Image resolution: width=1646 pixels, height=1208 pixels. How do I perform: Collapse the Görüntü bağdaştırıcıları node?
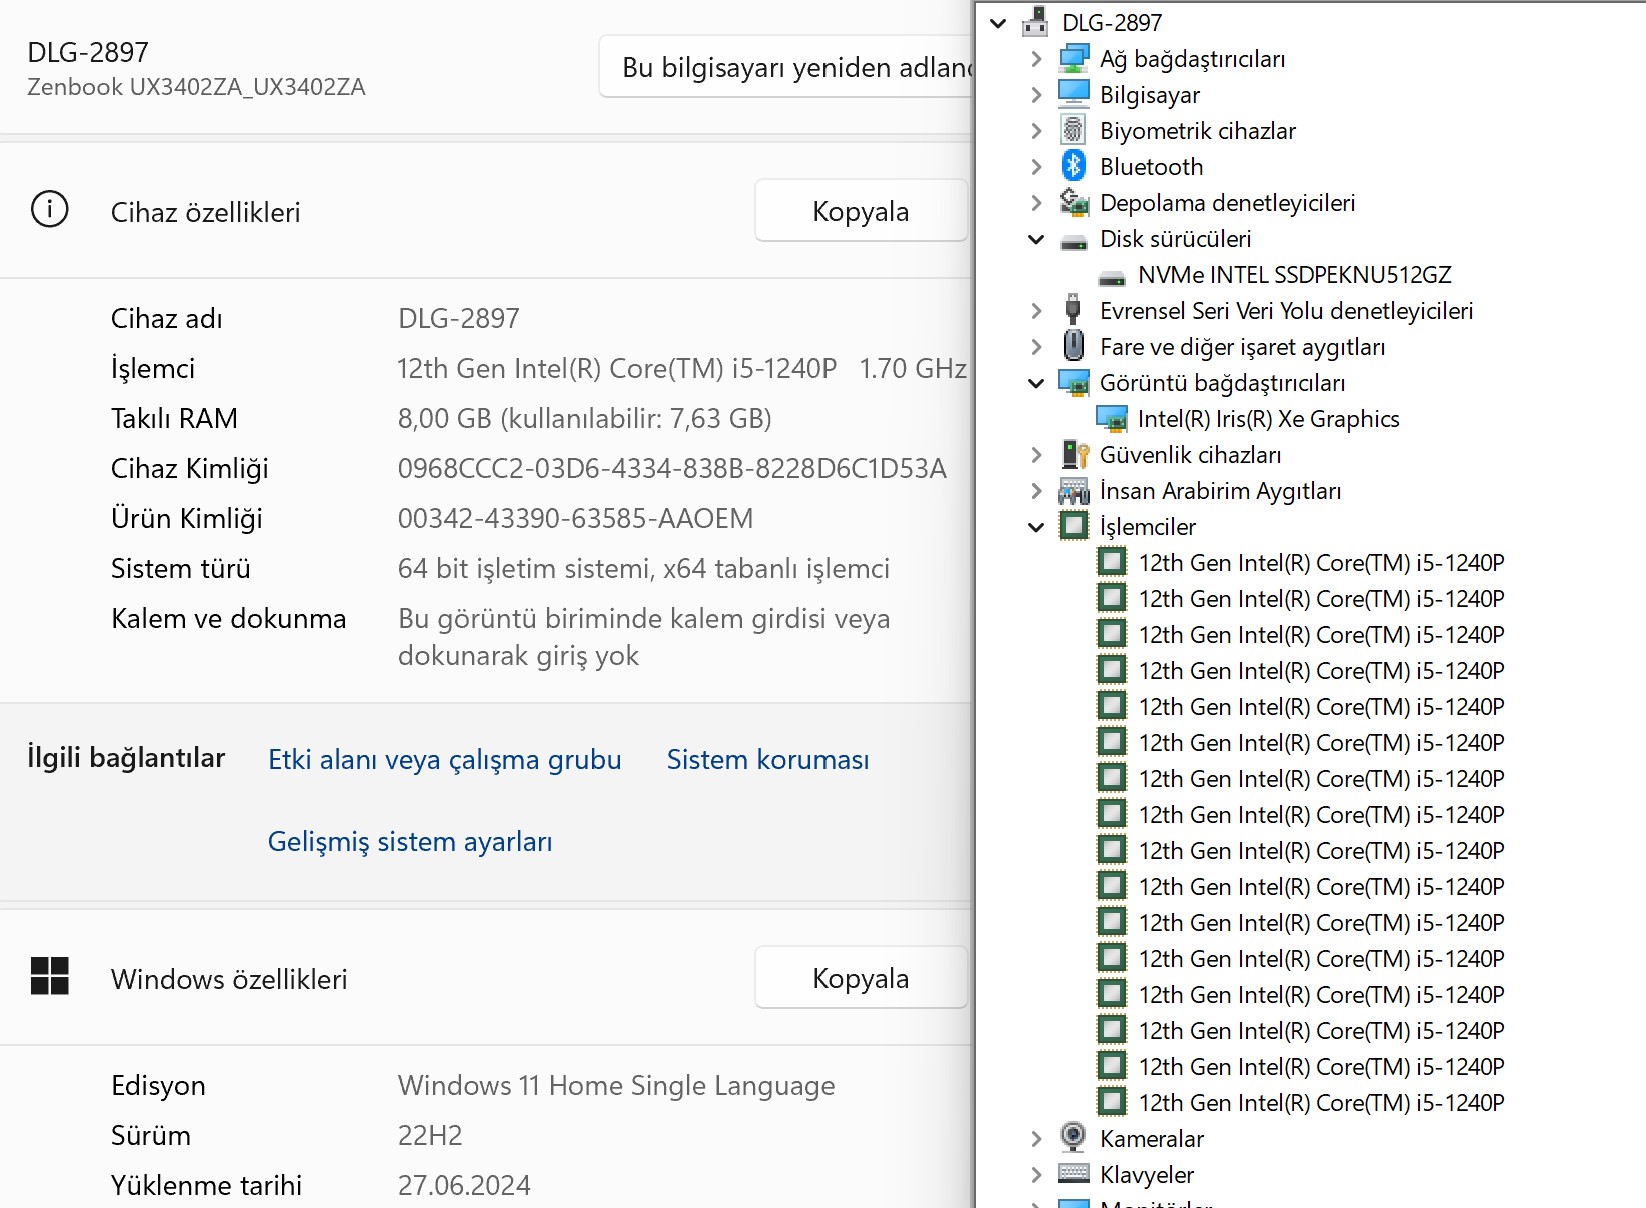(x=1036, y=383)
